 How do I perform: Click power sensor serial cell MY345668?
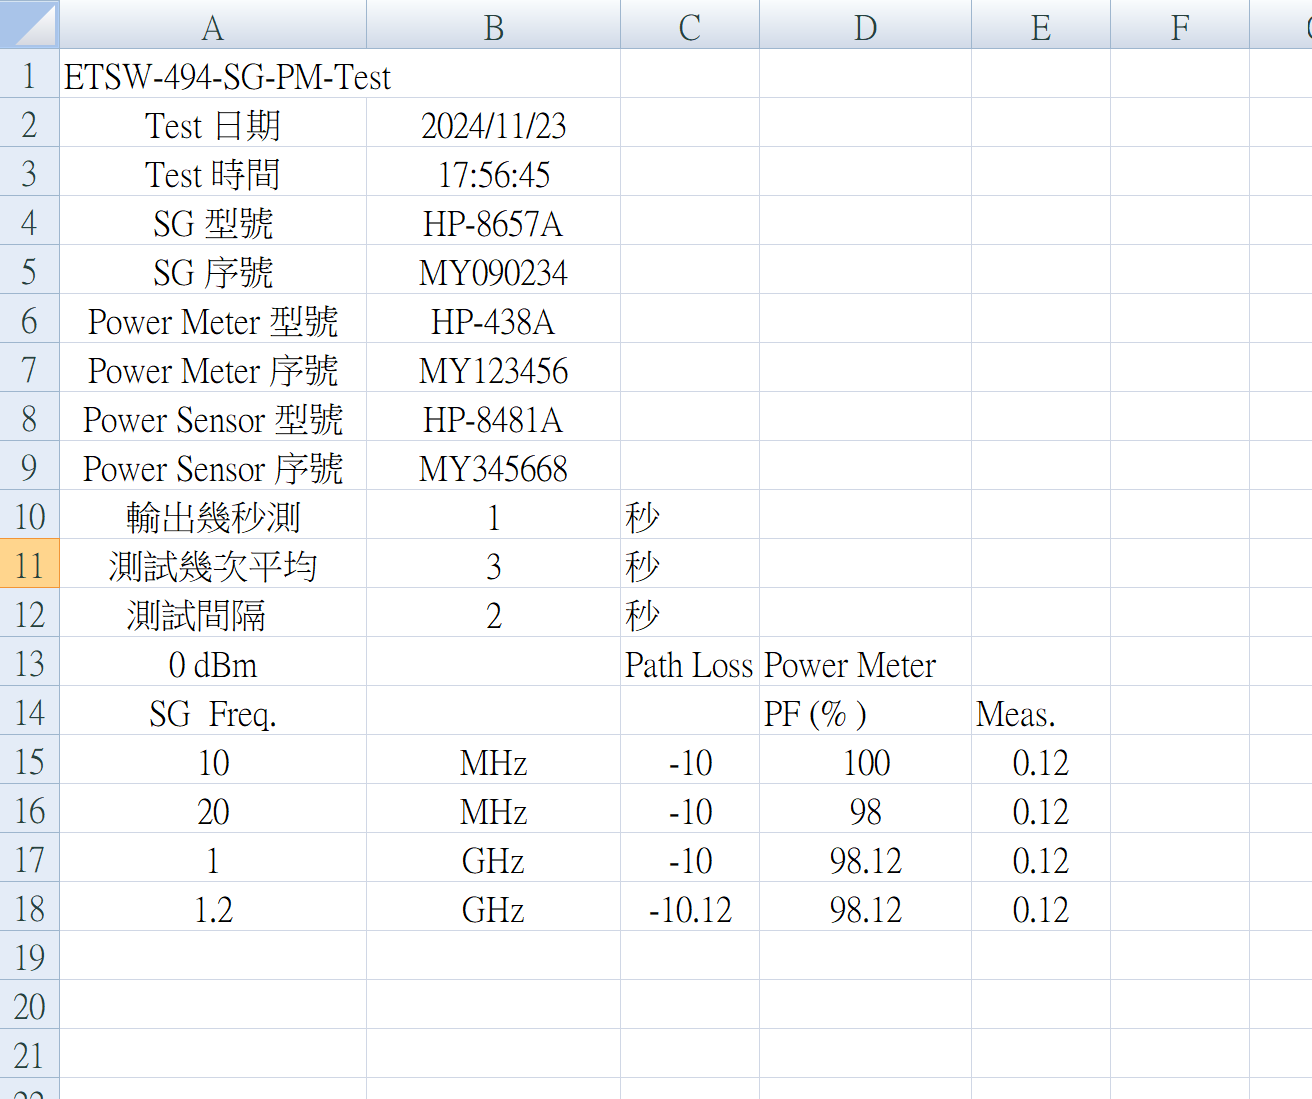pyautogui.click(x=493, y=469)
